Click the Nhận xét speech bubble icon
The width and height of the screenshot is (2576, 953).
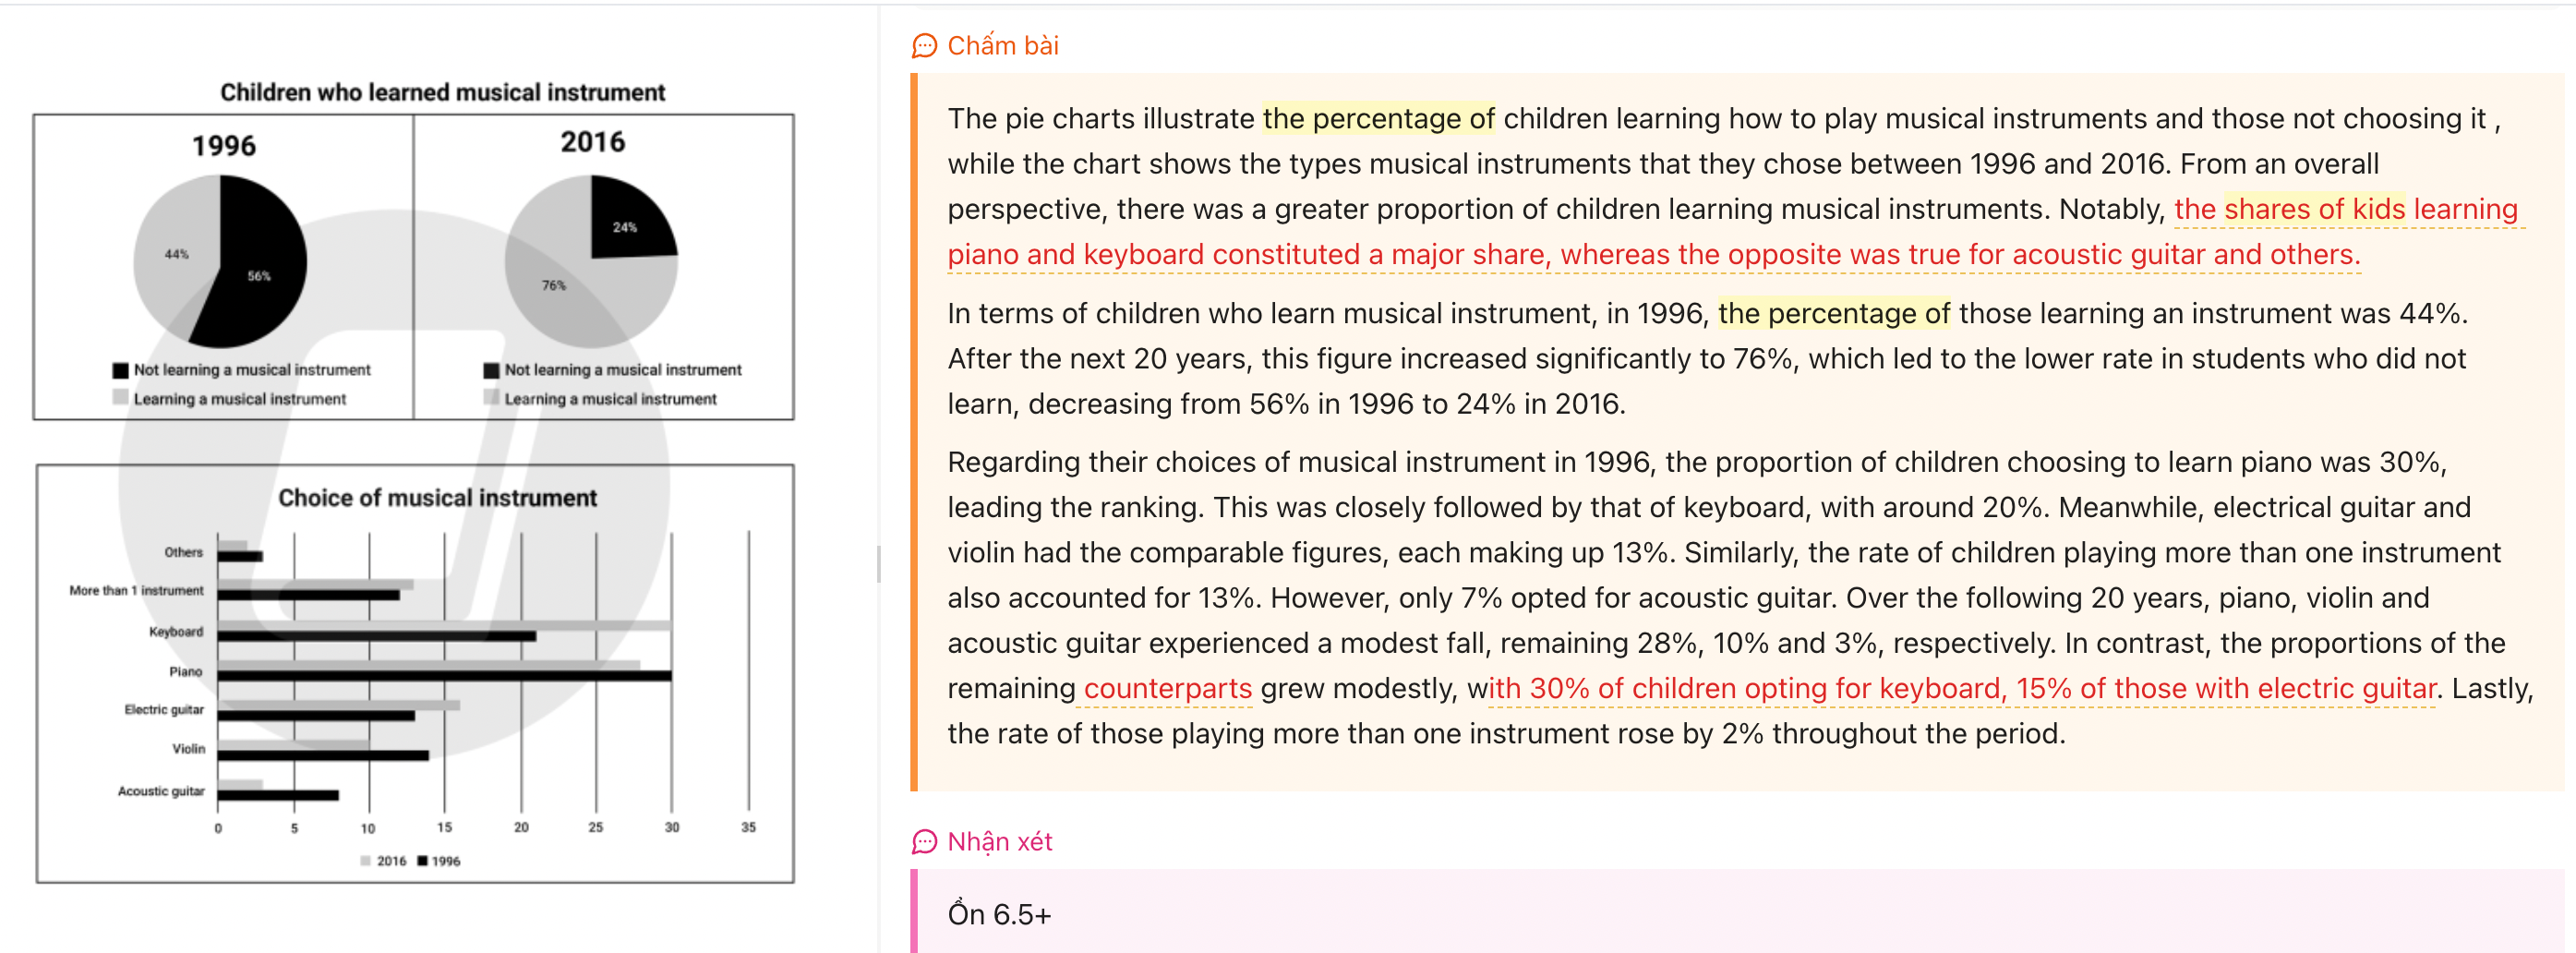(924, 842)
